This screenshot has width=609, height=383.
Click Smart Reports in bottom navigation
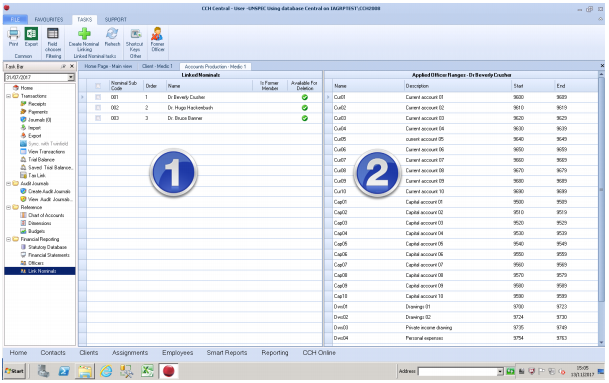tap(227, 353)
